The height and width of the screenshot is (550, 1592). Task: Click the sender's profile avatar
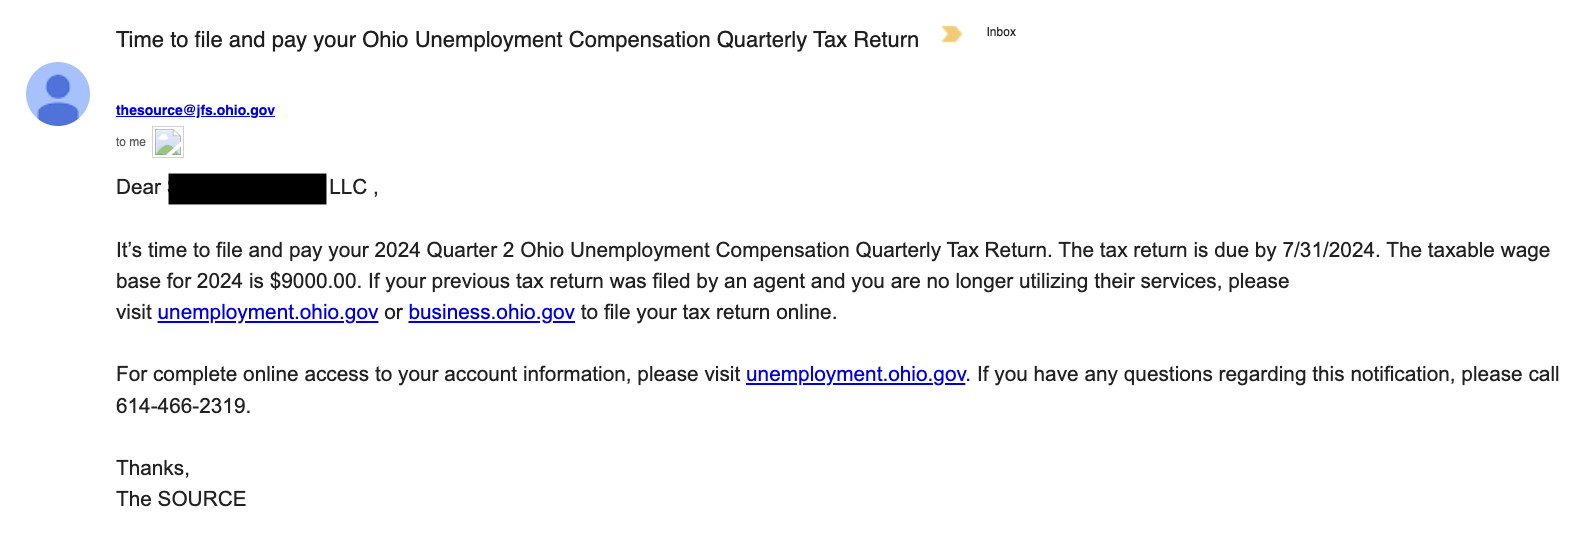click(58, 94)
